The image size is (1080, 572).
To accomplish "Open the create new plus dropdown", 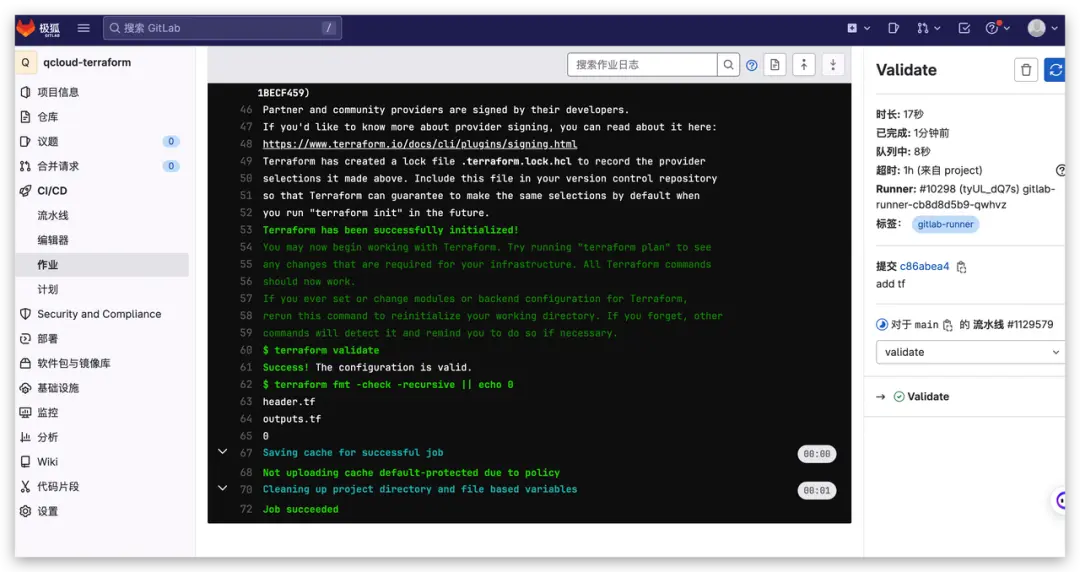I will [858, 28].
